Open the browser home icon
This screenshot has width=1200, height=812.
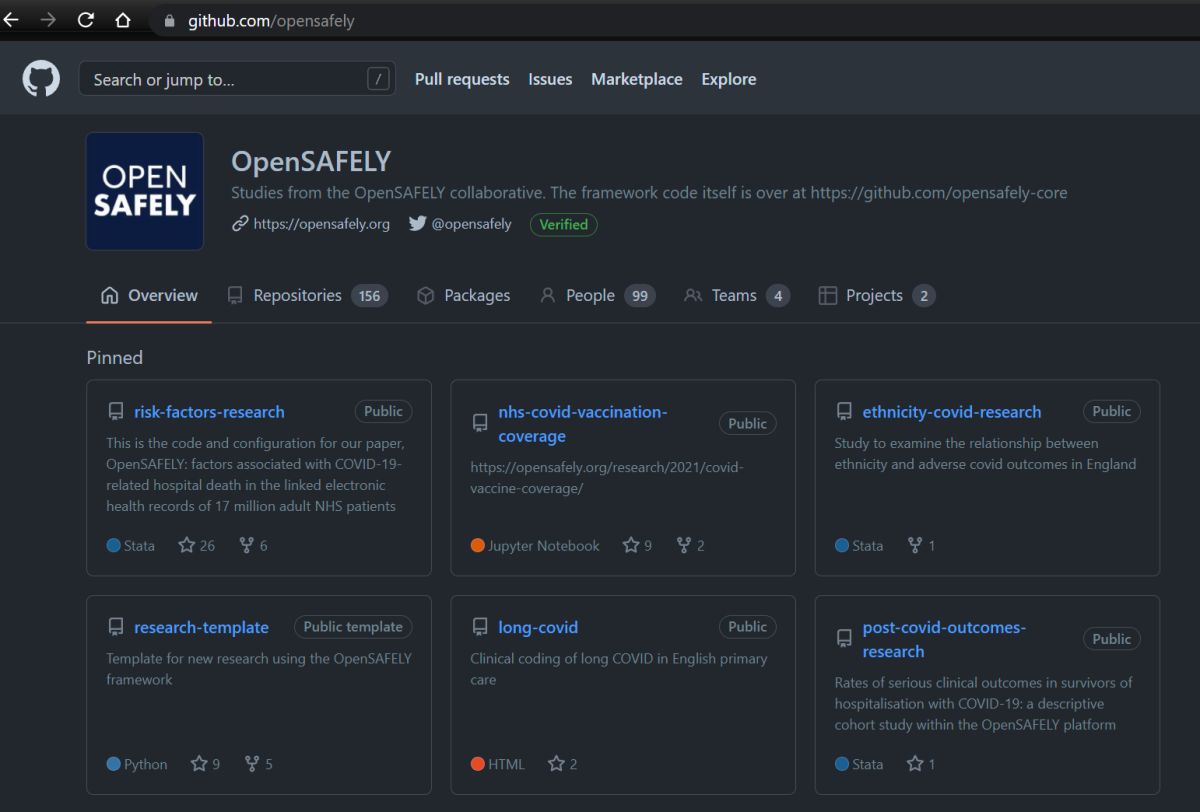coord(123,20)
